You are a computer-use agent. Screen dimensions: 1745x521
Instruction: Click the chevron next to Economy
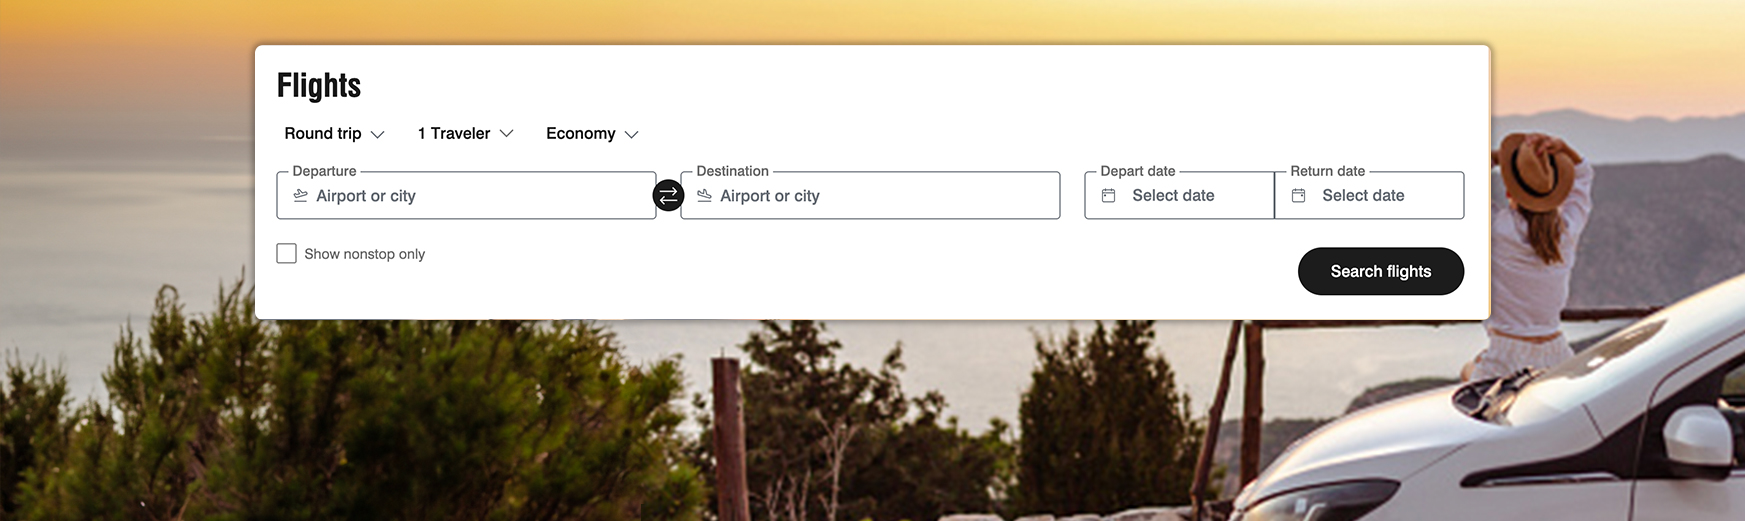[631, 134]
